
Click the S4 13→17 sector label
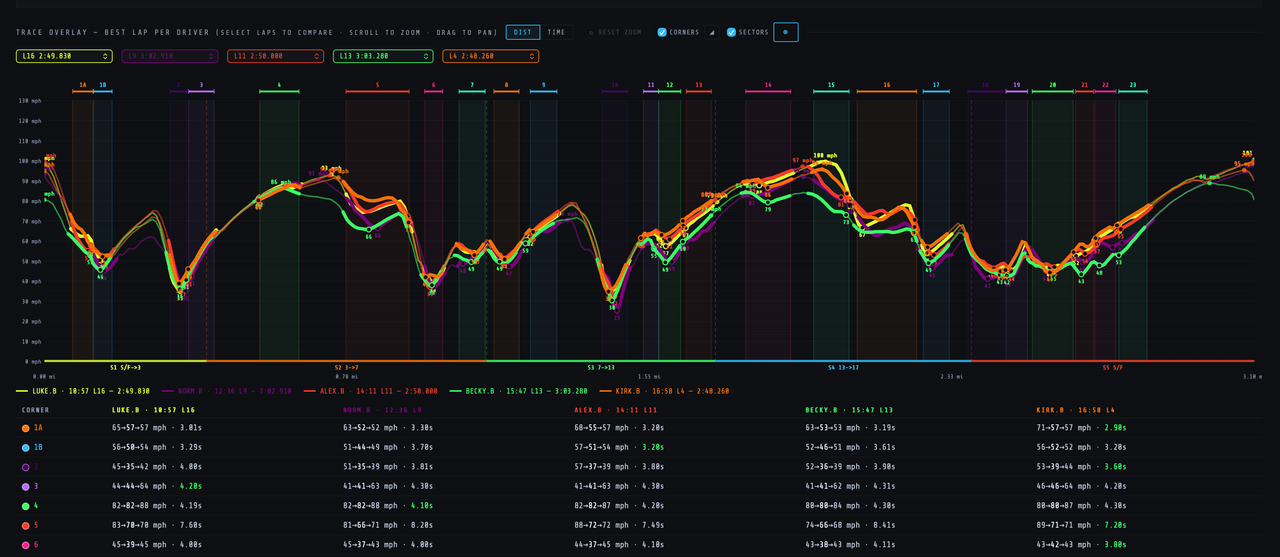tap(844, 368)
